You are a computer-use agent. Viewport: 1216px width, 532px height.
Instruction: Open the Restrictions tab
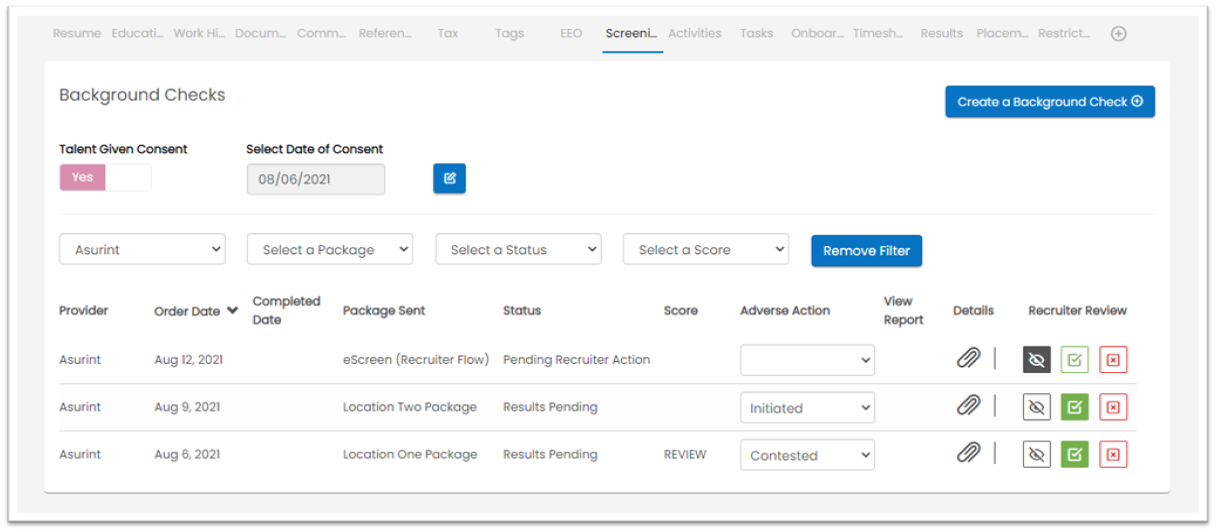coord(1064,33)
